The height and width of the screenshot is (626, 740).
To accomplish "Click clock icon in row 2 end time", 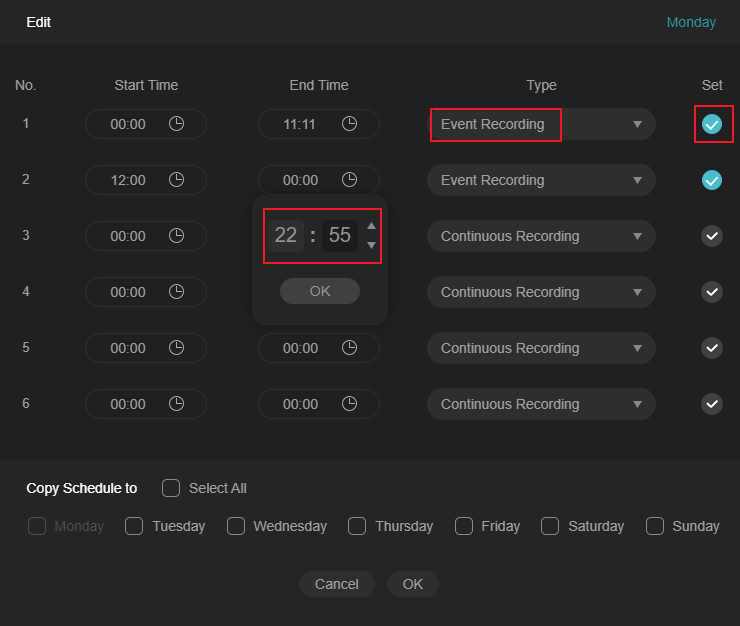I will pos(349,180).
